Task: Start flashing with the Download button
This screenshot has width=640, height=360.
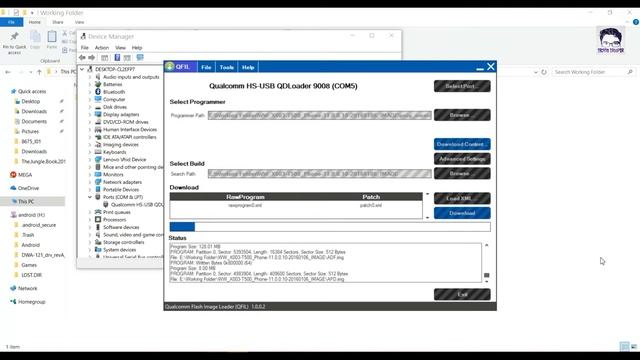Action: point(462,213)
